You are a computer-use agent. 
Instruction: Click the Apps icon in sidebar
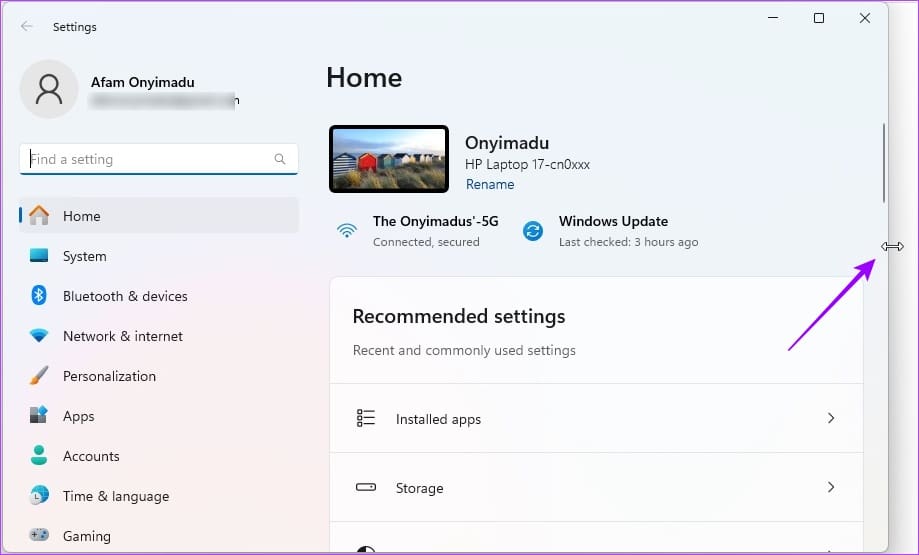pos(39,416)
